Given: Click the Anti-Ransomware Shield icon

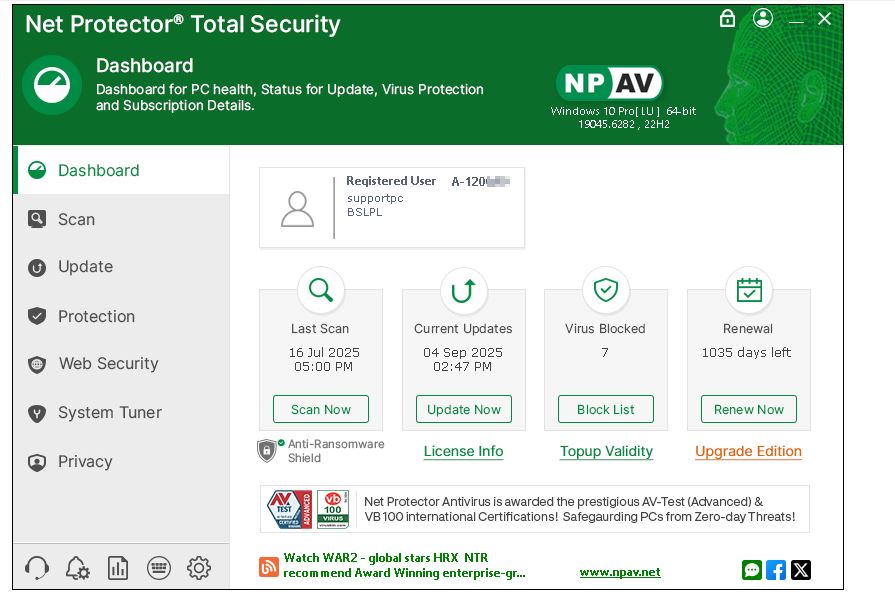Looking at the screenshot, I should [267, 451].
